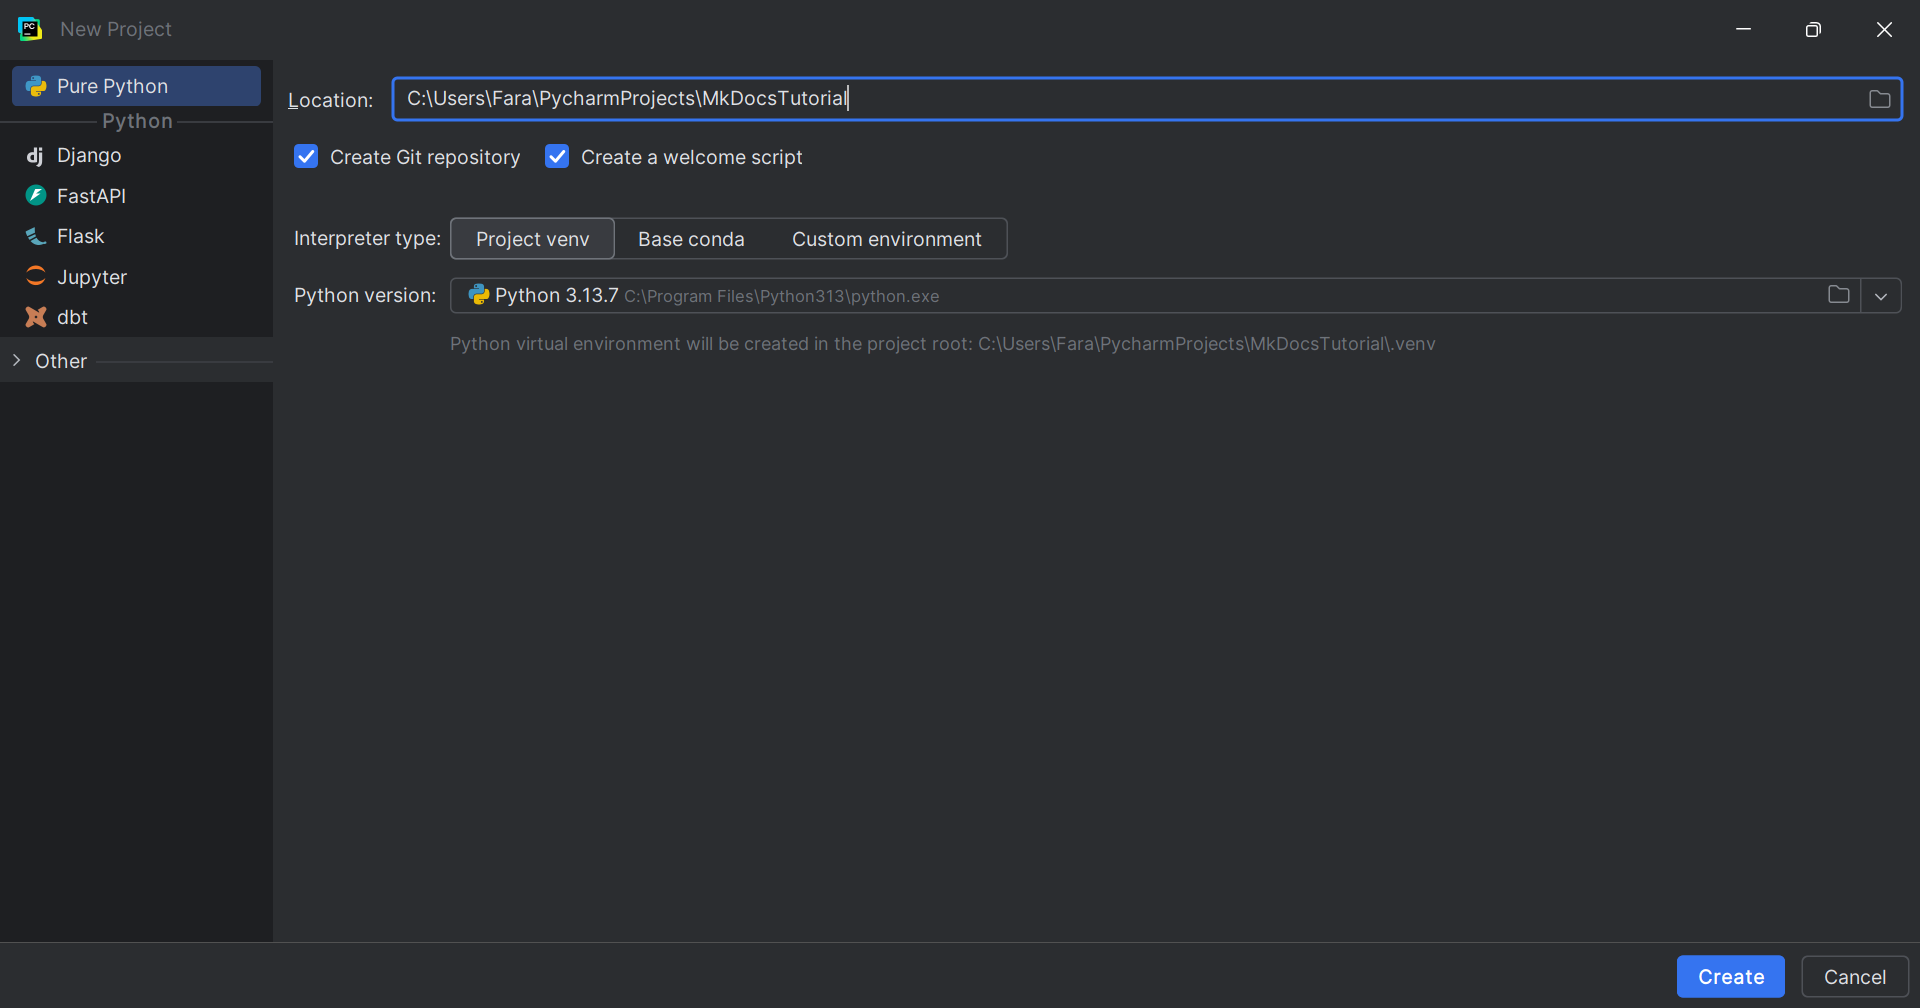
Task: Click the Pure Python snake icon
Action: tap(36, 87)
